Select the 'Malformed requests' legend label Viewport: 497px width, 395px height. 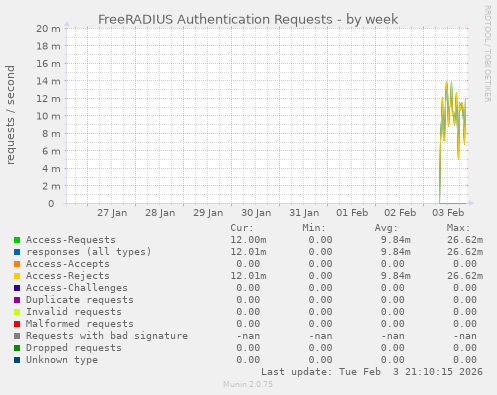click(80, 324)
